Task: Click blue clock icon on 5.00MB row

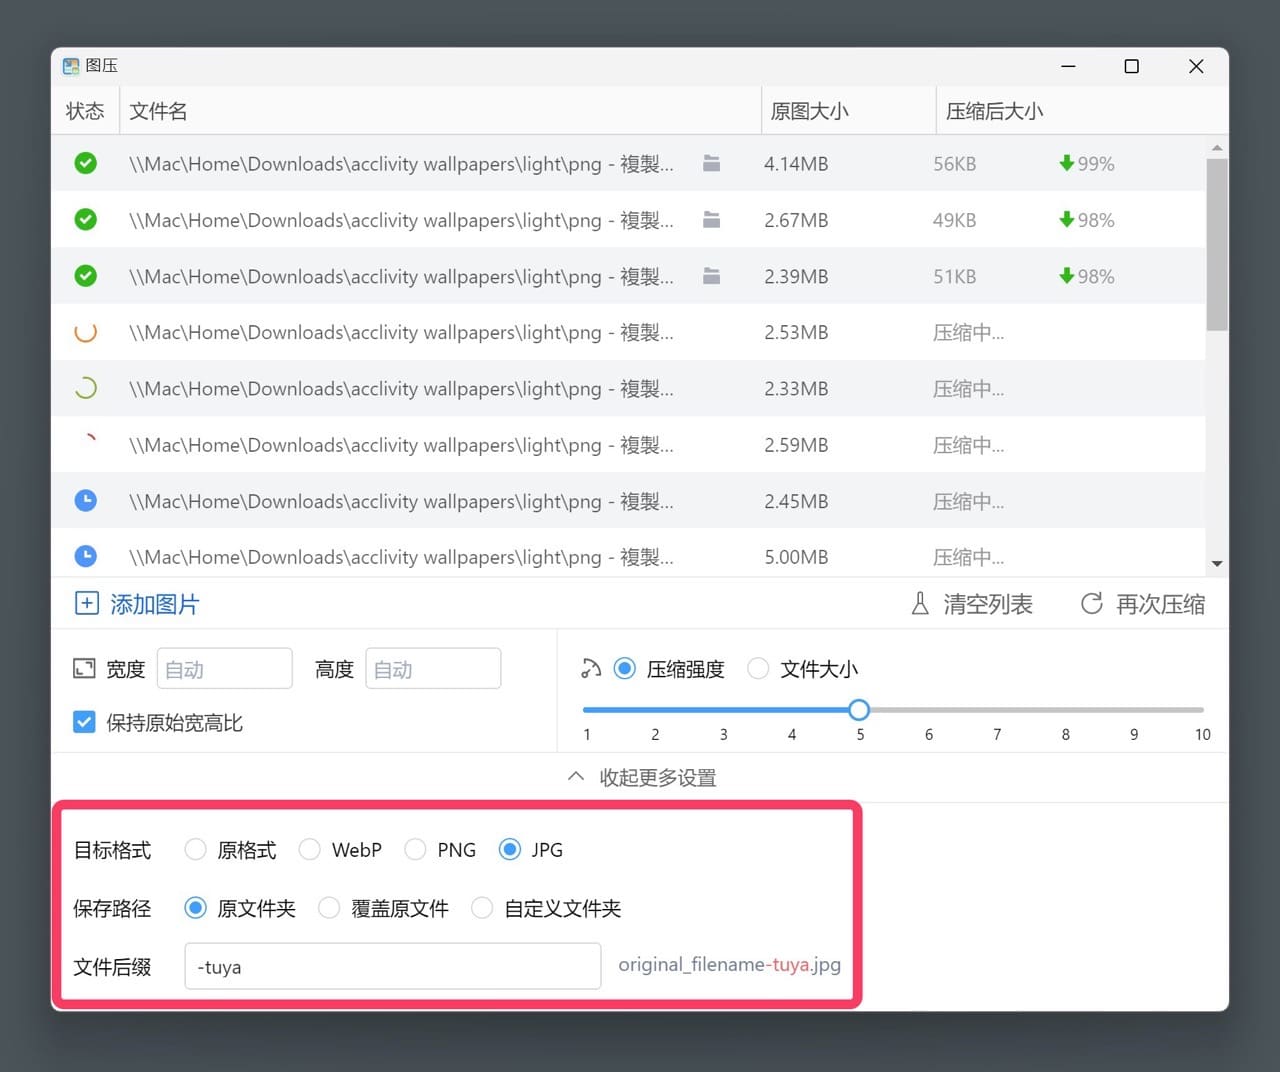Action: (86, 556)
